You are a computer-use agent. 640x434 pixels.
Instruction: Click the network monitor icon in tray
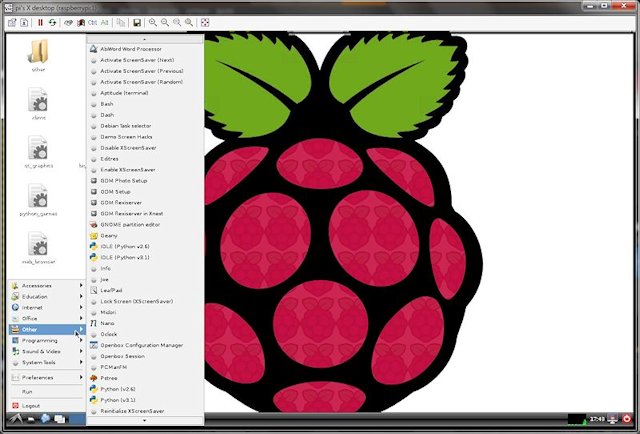[612, 418]
